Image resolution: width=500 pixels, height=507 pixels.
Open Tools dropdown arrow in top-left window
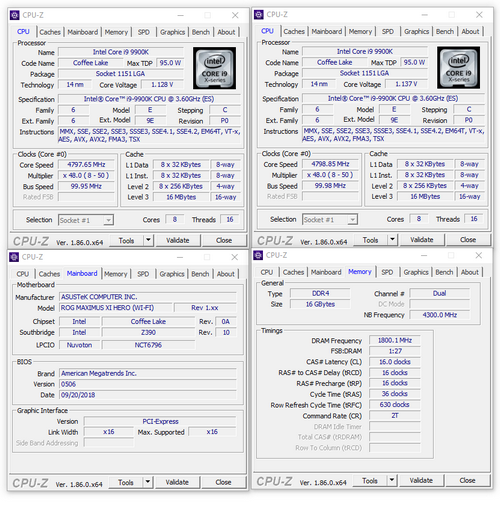pyautogui.click(x=148, y=240)
